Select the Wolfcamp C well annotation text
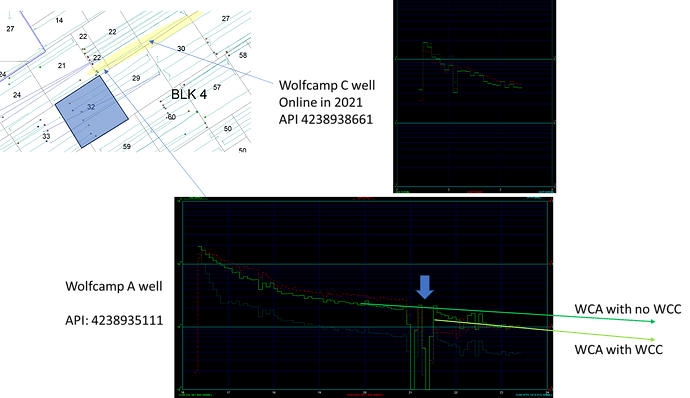 pos(327,85)
